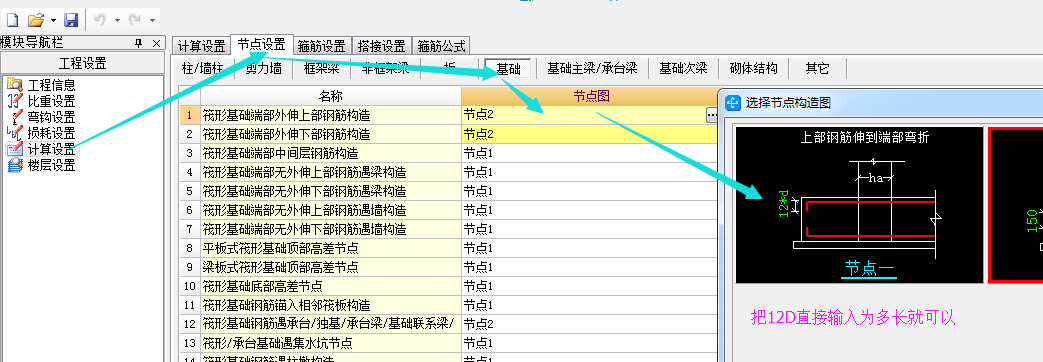Screen dimensions: 1043x362
Task: Select the 基础主梁/承台梁 category button
Action: pyautogui.click(x=592, y=68)
